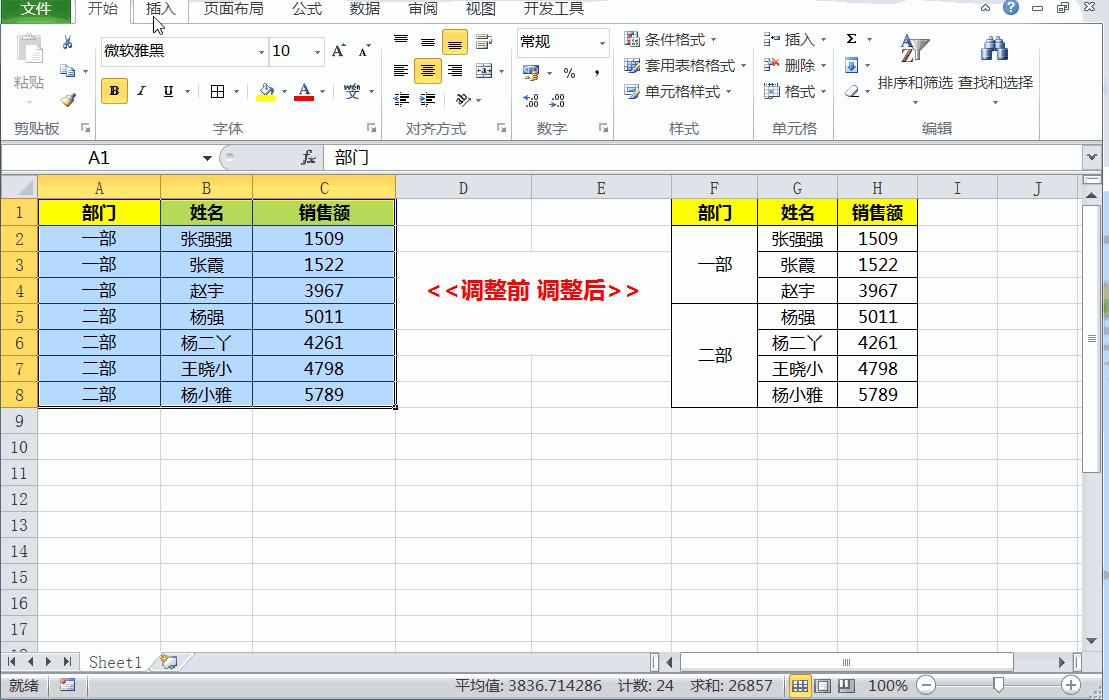Toggle italic formatting
1109x700 pixels.
pyautogui.click(x=140, y=90)
